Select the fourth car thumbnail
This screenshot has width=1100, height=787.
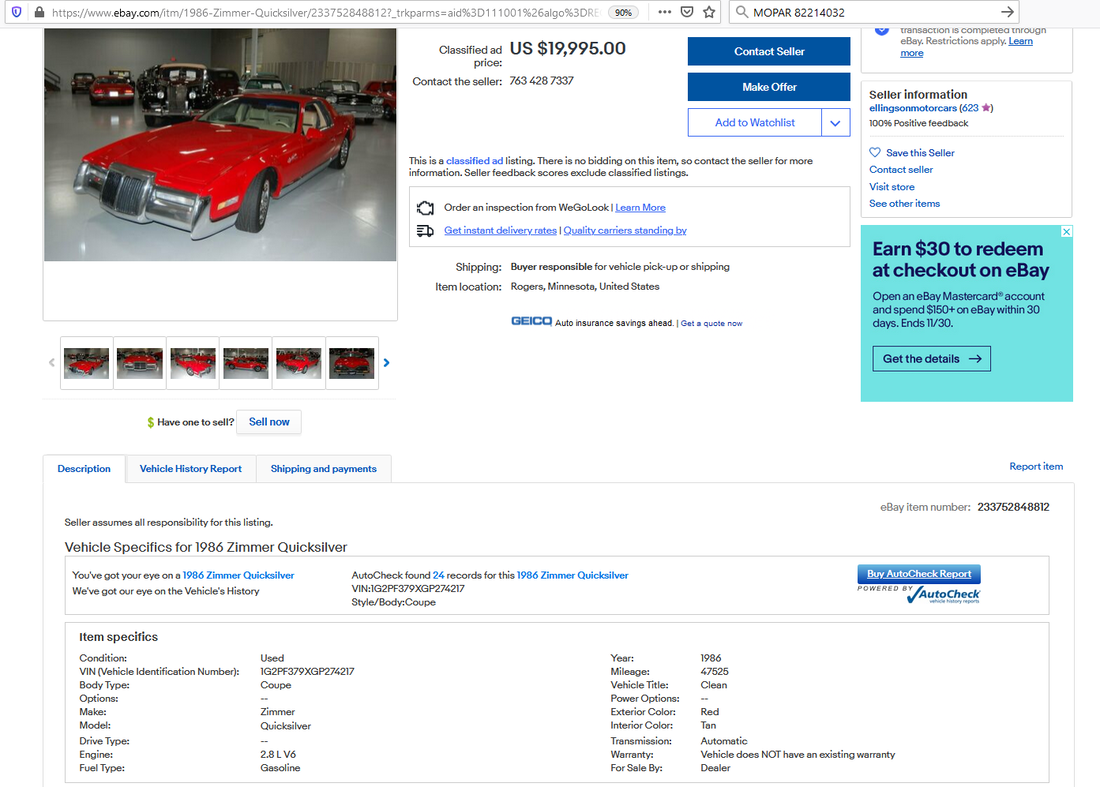[x=246, y=363]
